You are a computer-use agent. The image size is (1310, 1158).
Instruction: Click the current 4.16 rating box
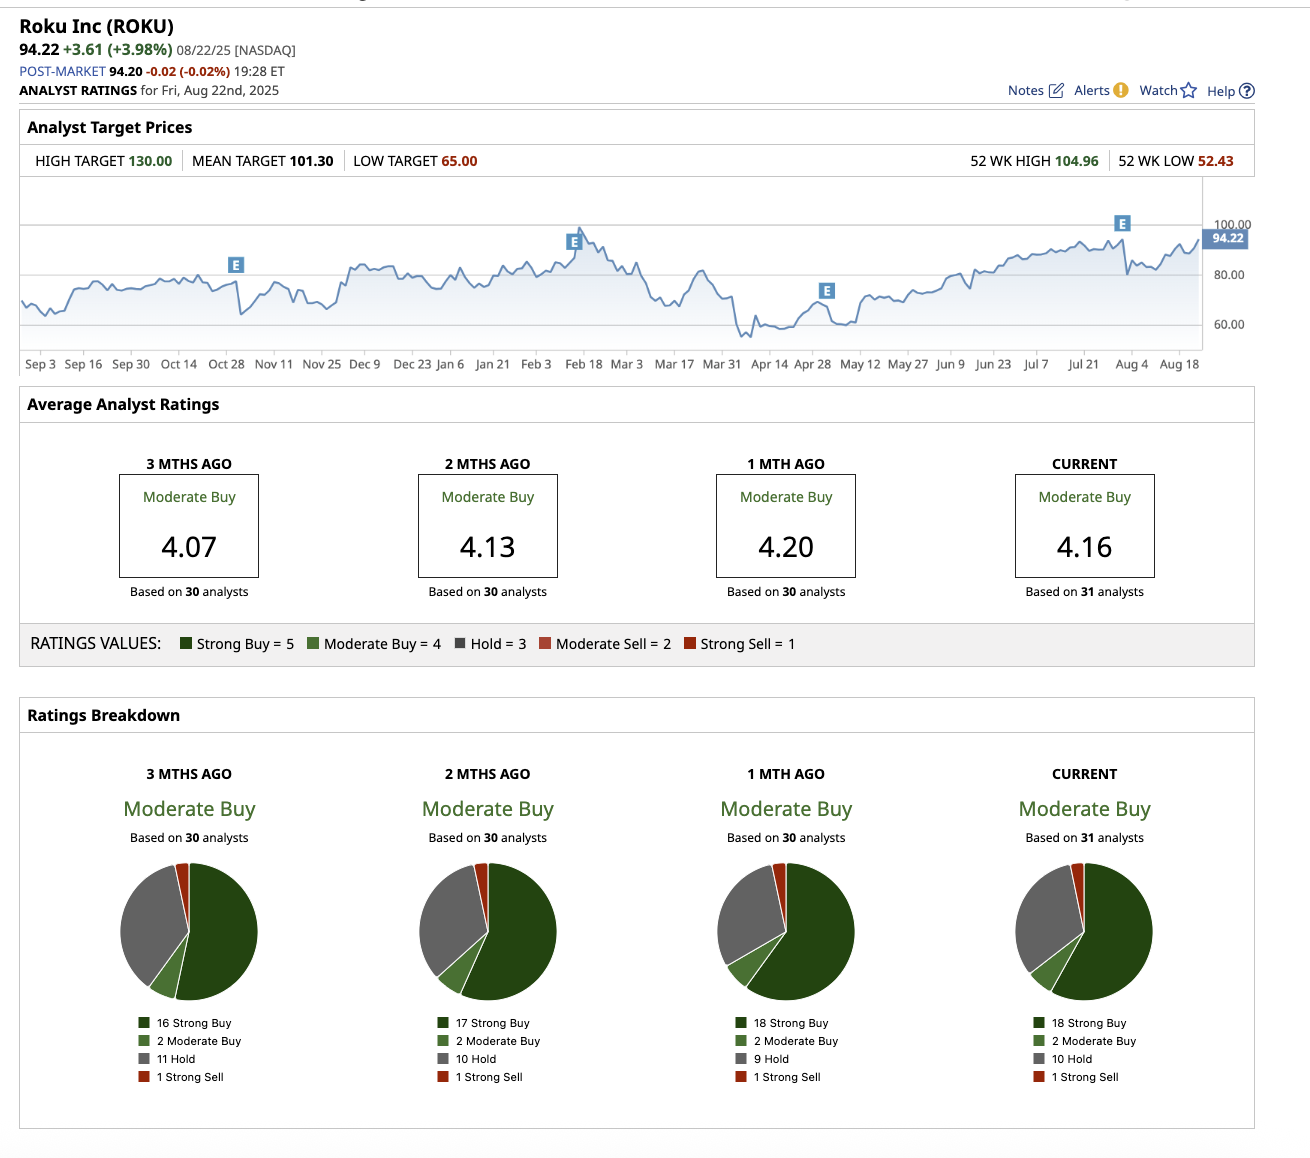(1085, 526)
